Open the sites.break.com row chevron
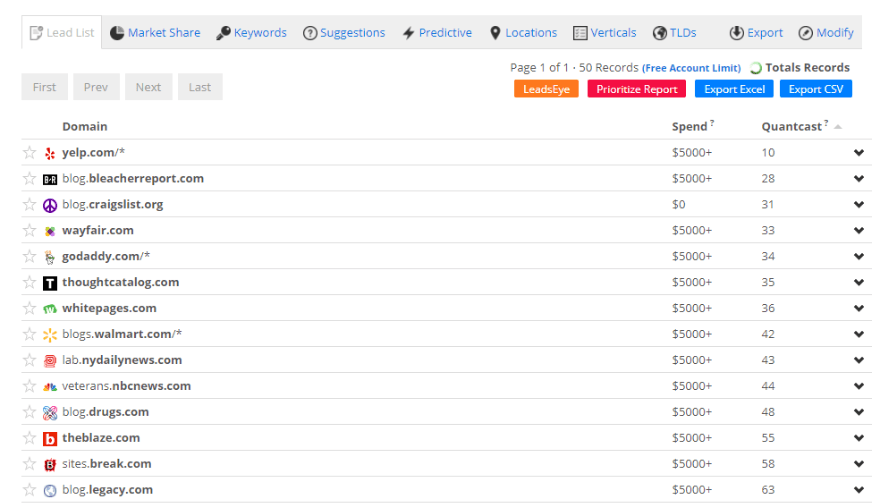 tap(858, 465)
